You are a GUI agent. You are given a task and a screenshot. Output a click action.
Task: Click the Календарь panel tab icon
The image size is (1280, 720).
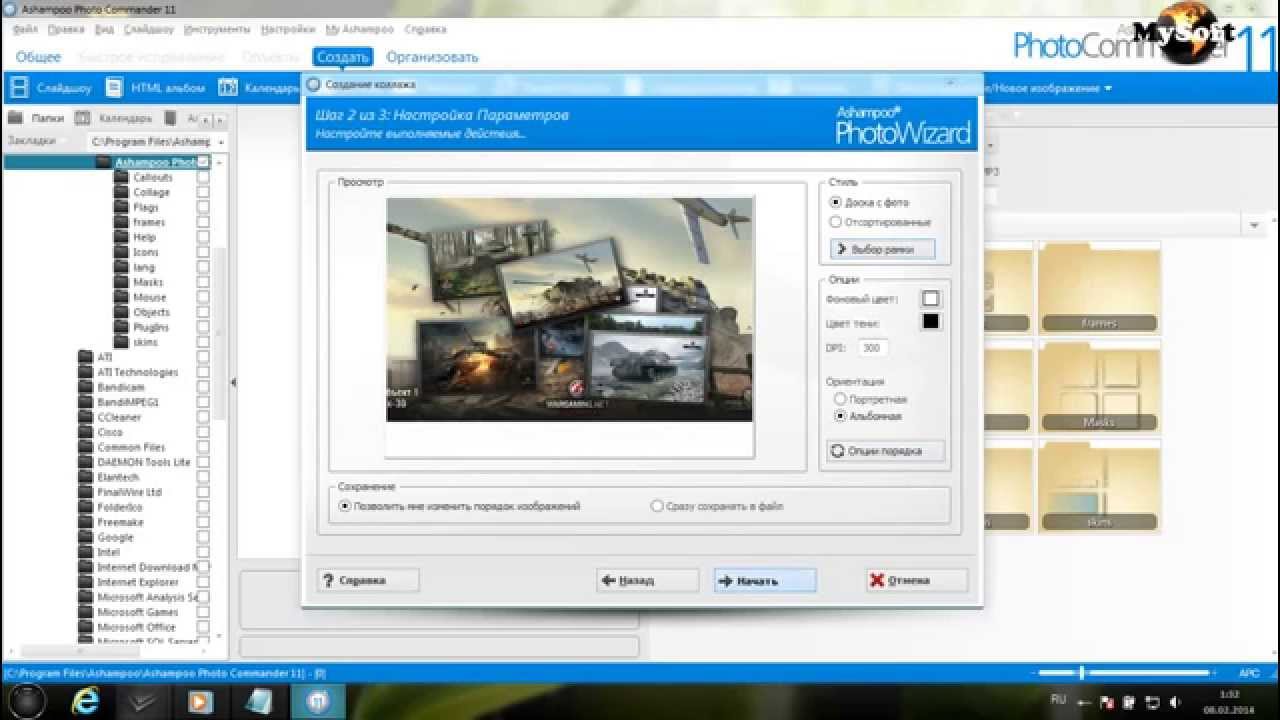(83, 117)
